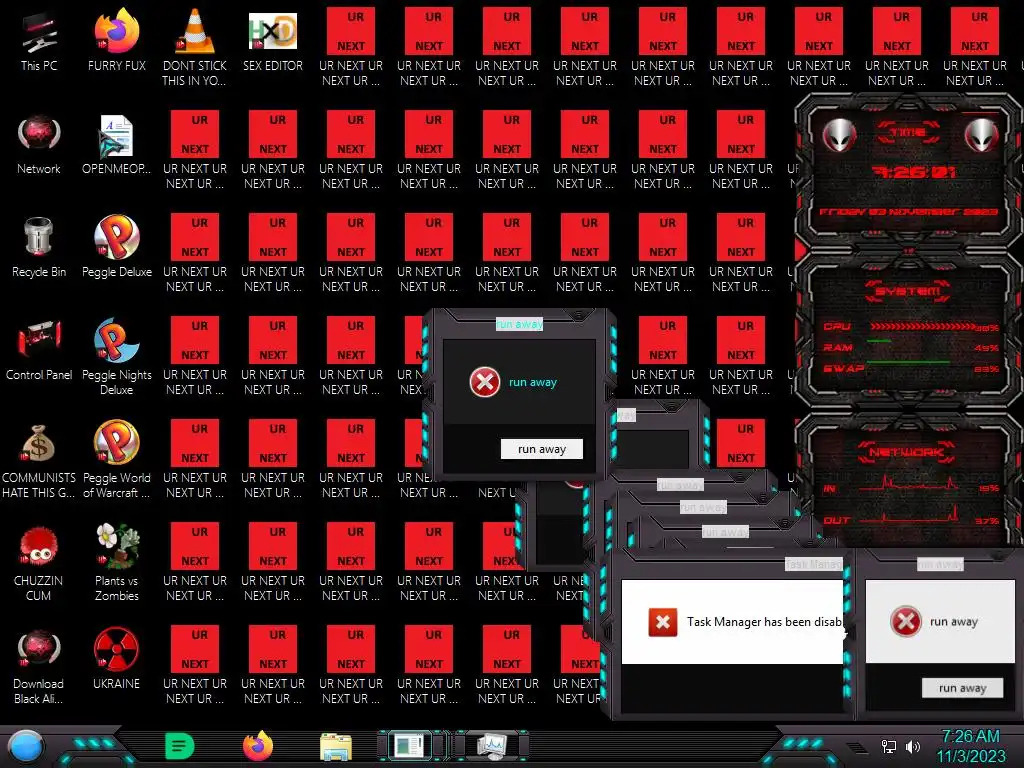Click the digital time readout on clock gadget
This screenshot has height=768, width=1024.
click(914, 172)
